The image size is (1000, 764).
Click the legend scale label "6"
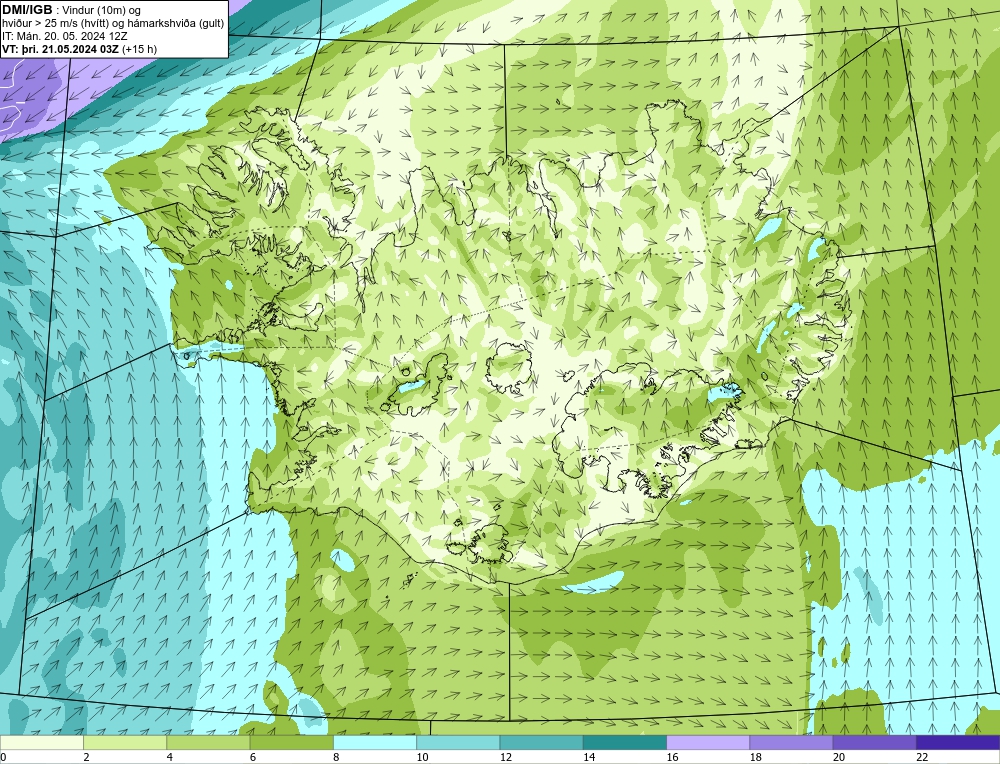(x=253, y=757)
